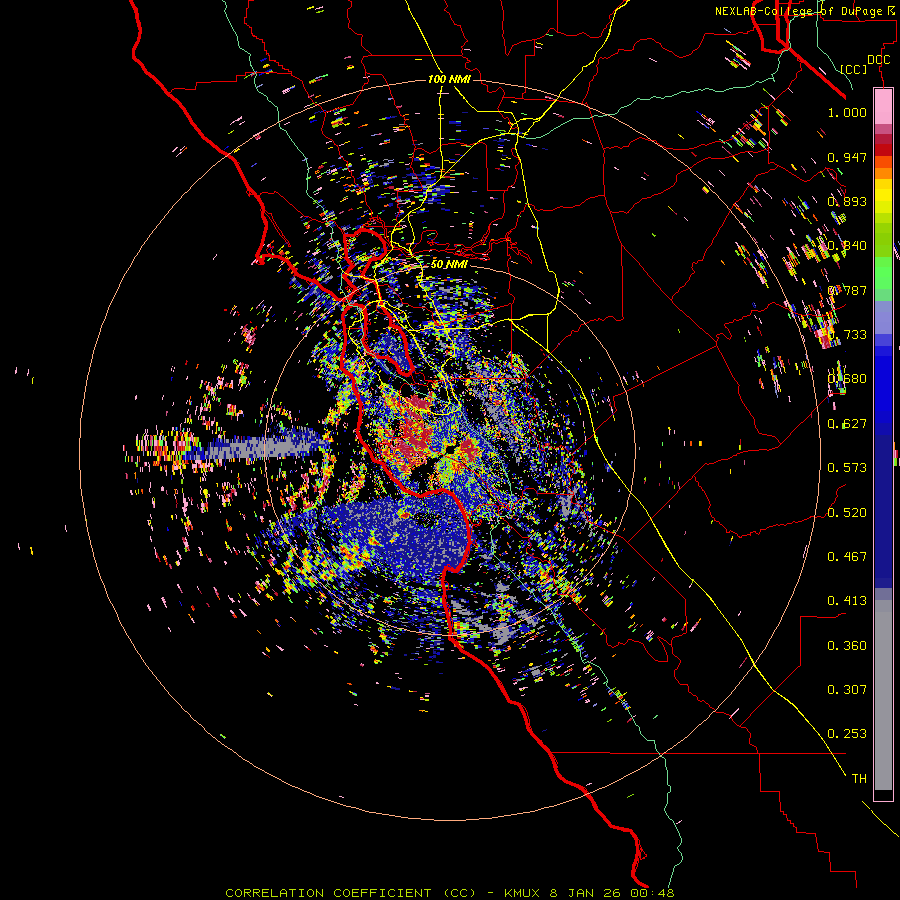Select the 0.307 legend value
900x900 pixels.
pos(847,690)
